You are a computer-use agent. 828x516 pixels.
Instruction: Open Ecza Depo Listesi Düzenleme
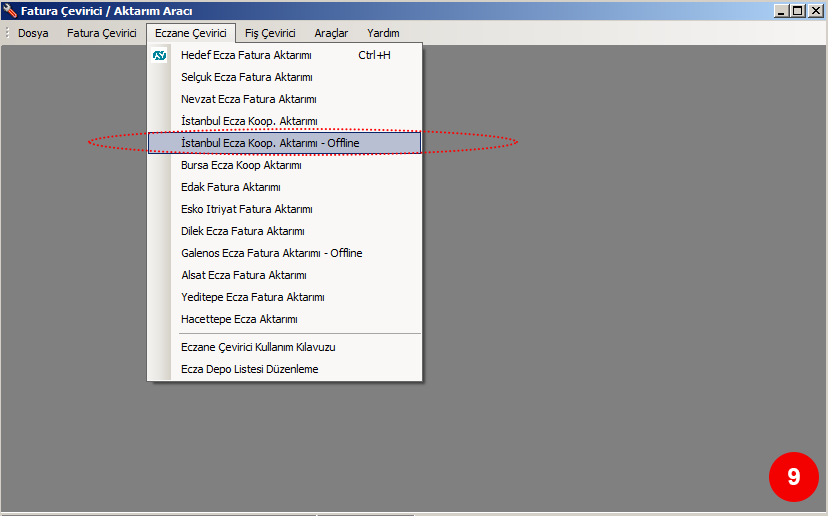pos(285,369)
